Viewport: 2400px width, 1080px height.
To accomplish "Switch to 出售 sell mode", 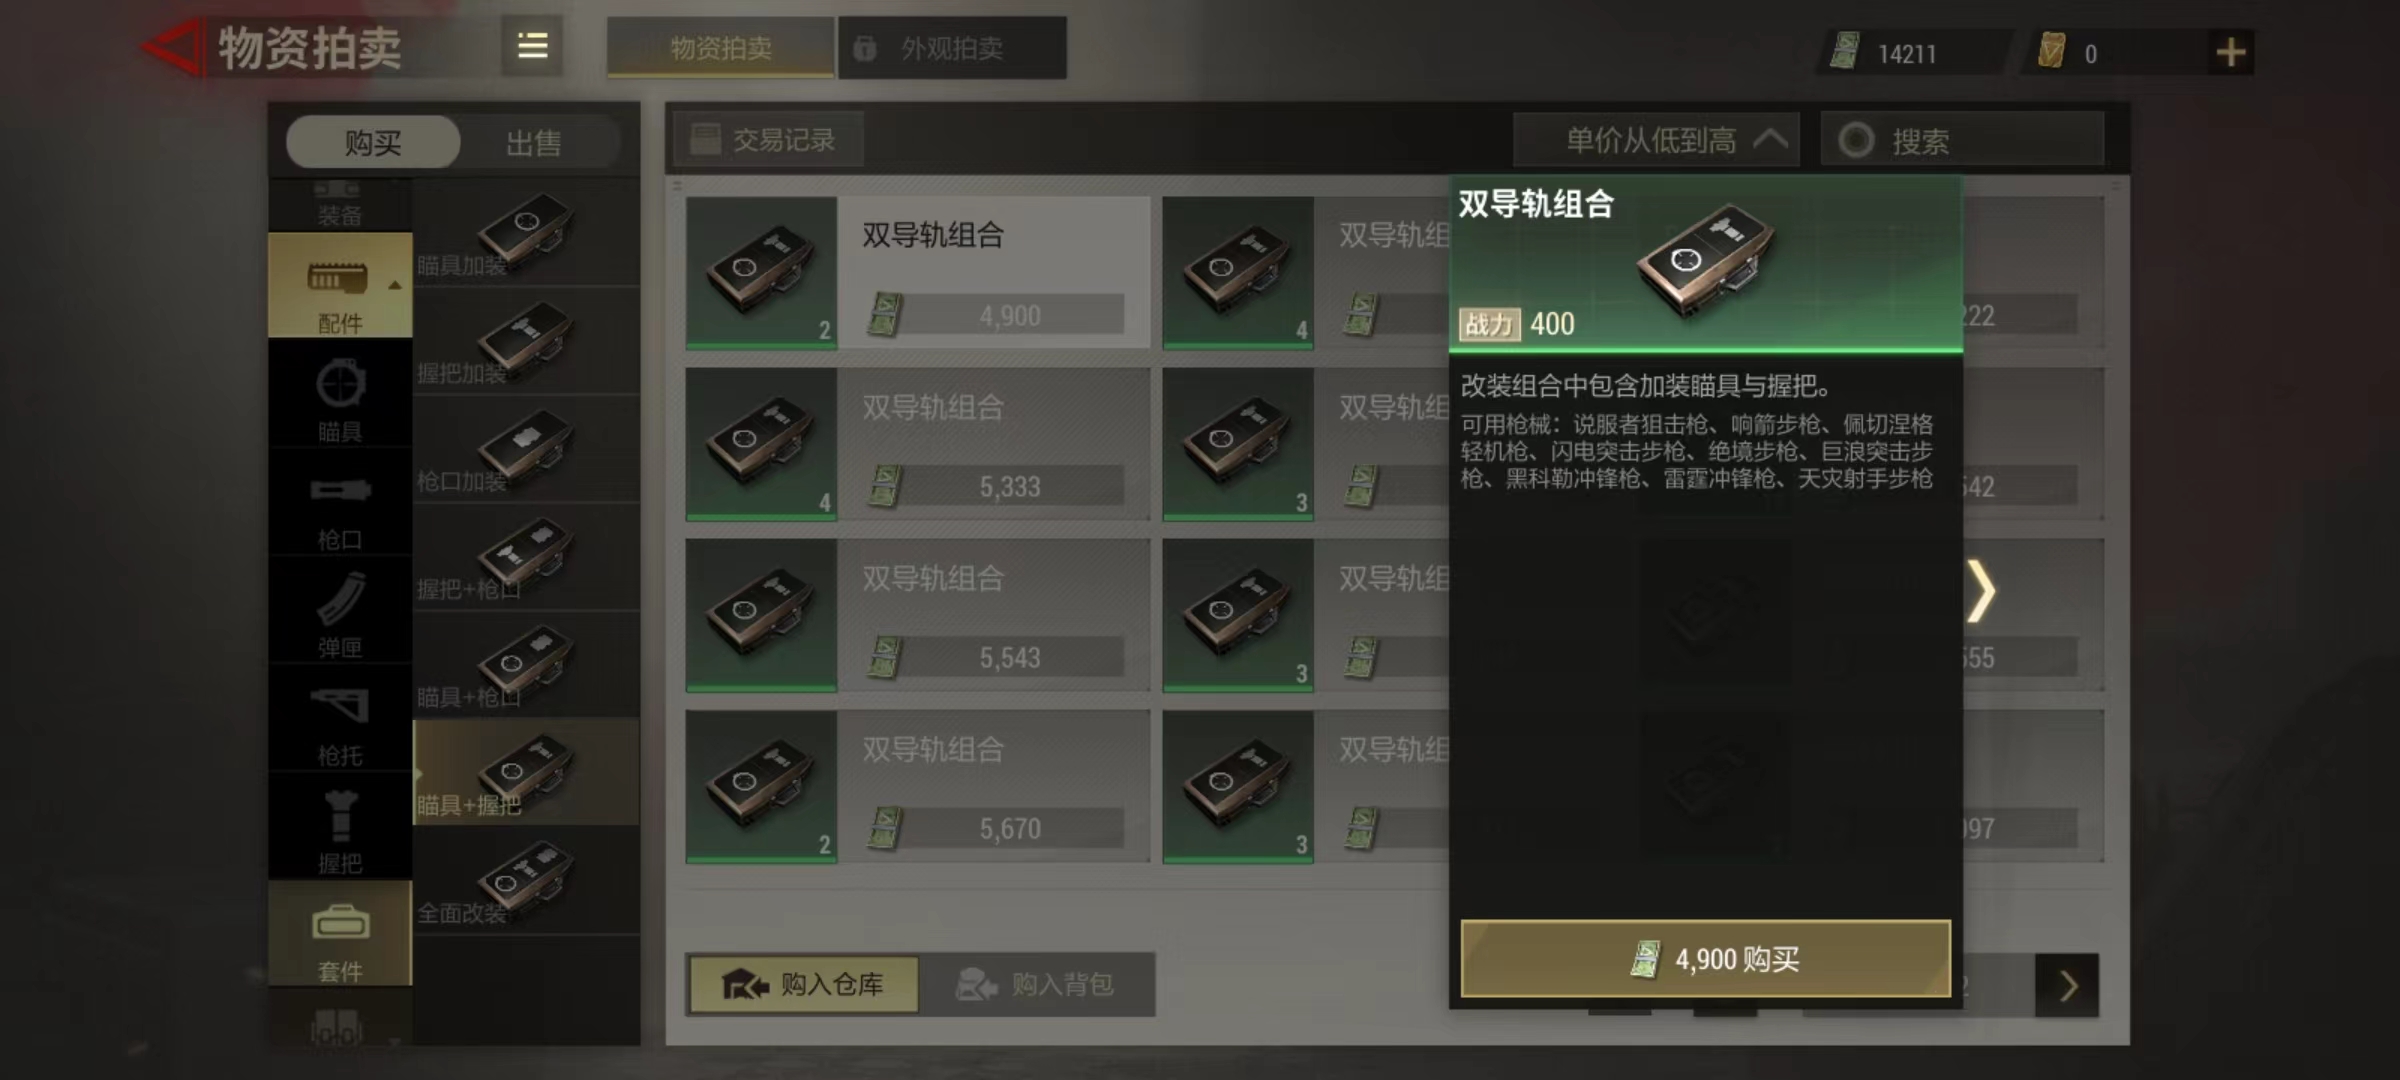I will (x=533, y=142).
